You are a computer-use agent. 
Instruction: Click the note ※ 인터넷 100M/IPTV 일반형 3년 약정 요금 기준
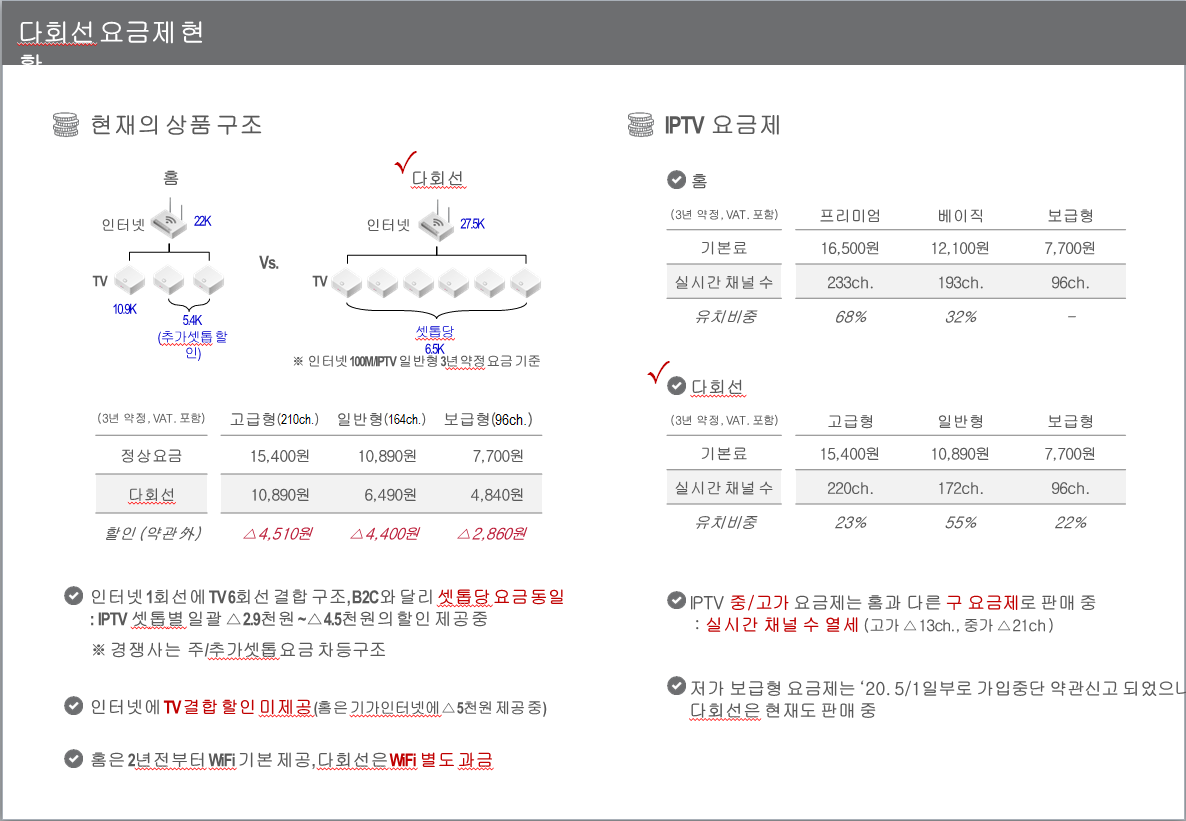[x=417, y=362]
